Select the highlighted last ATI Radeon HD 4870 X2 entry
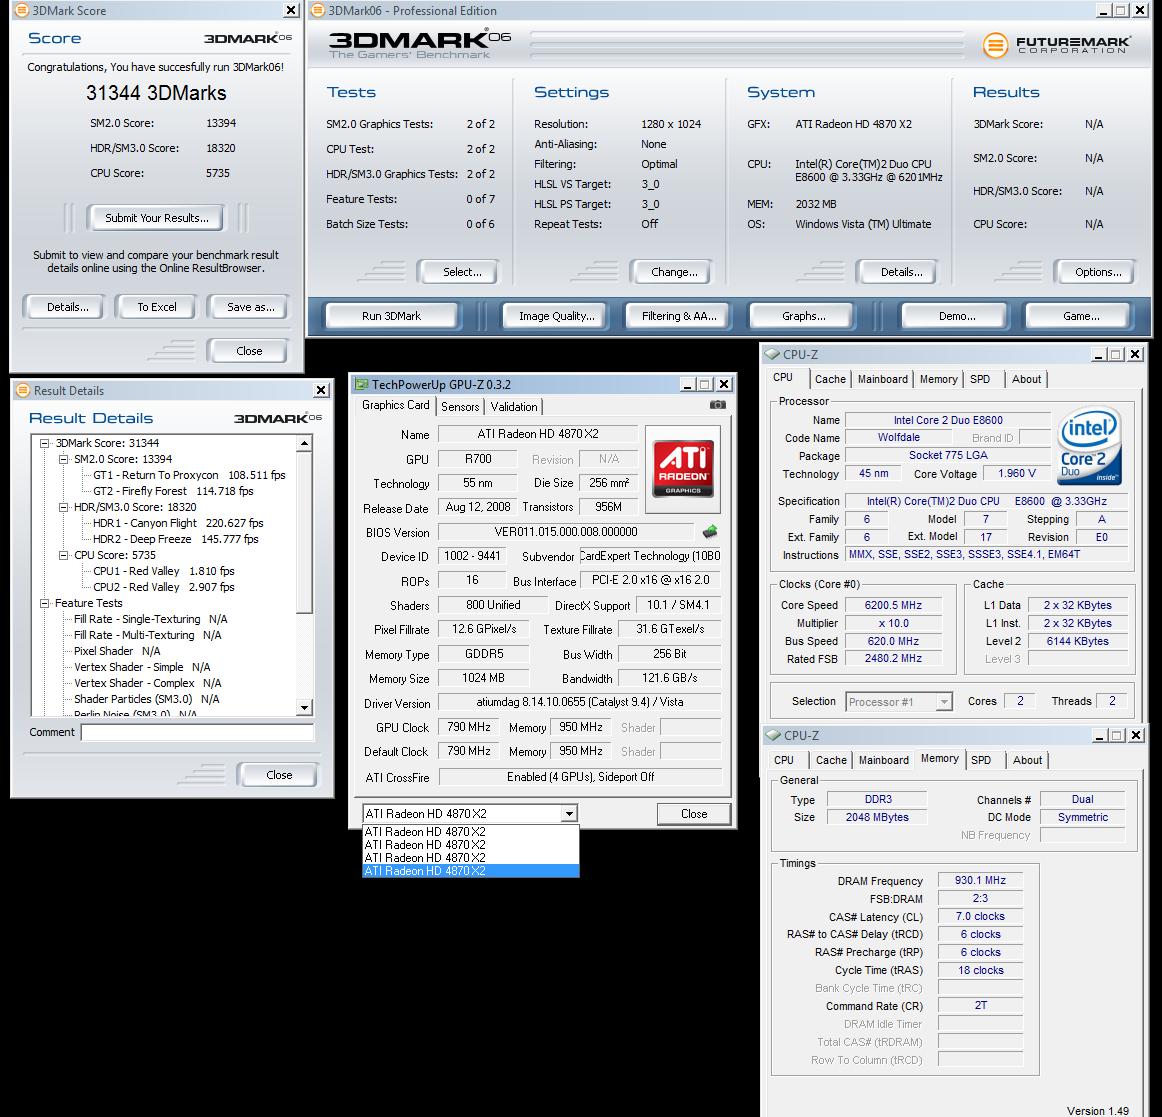The image size is (1162, 1117). click(x=471, y=871)
